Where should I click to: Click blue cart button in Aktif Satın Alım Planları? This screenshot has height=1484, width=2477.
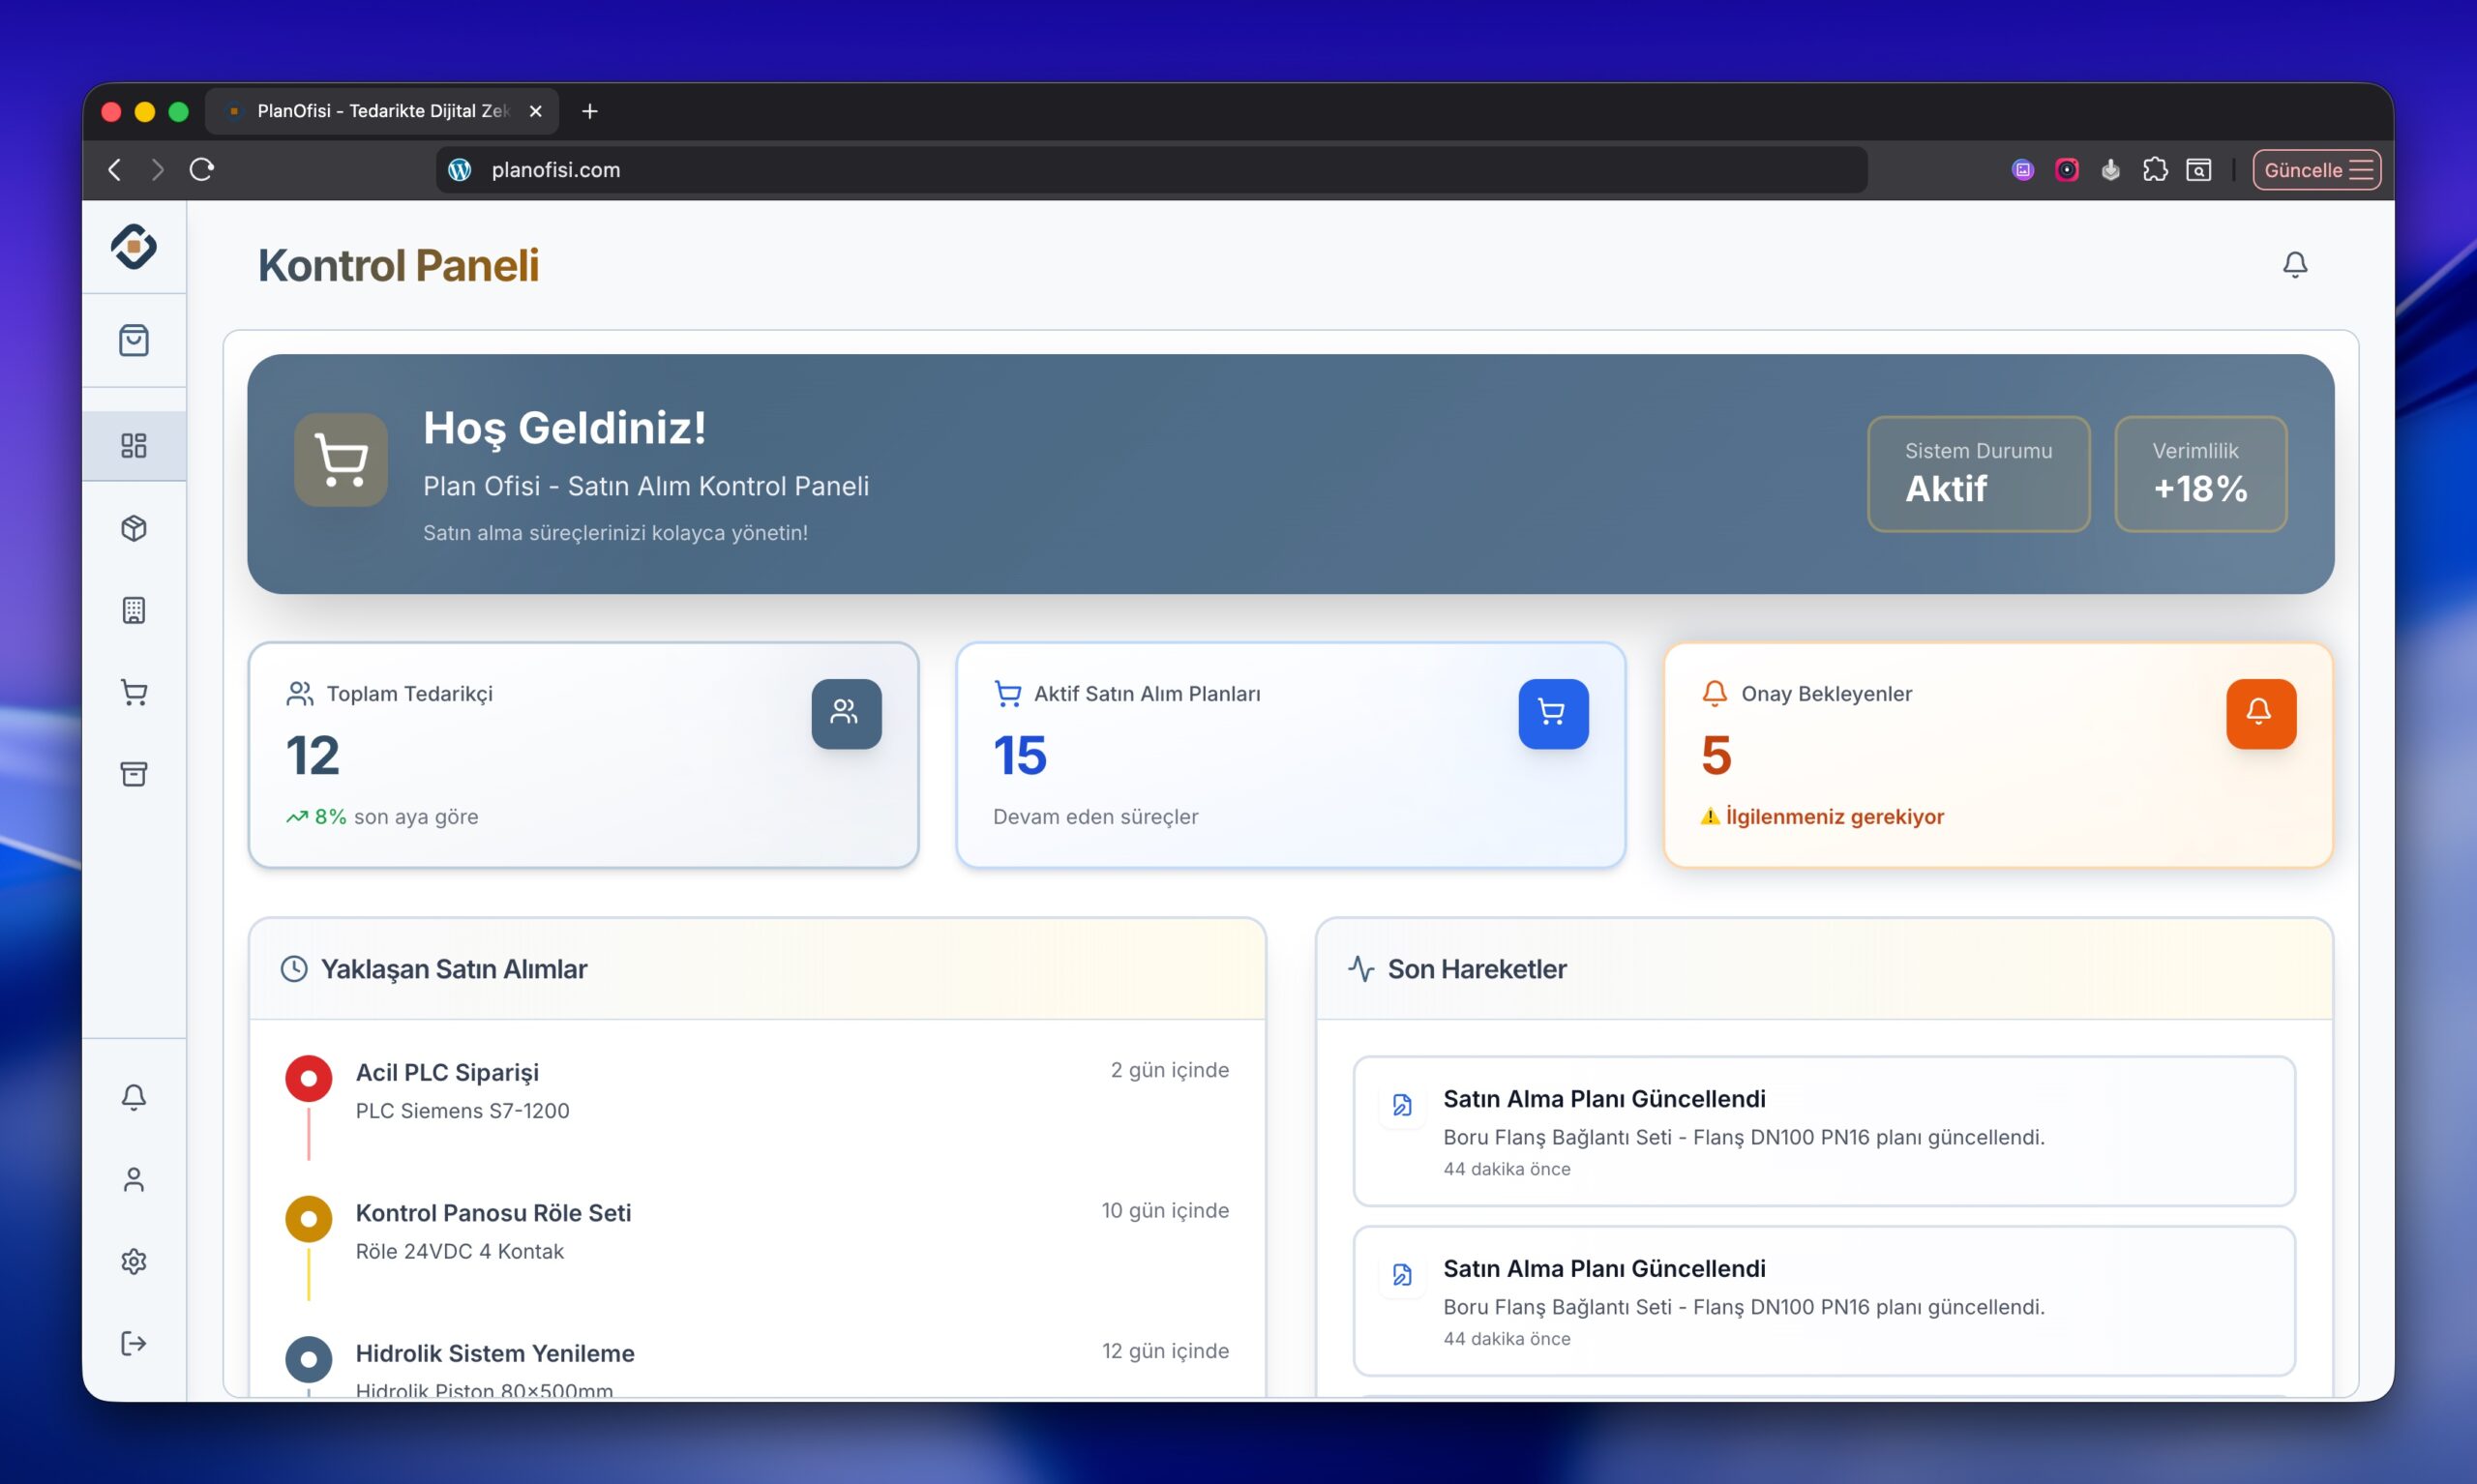[x=1552, y=713]
